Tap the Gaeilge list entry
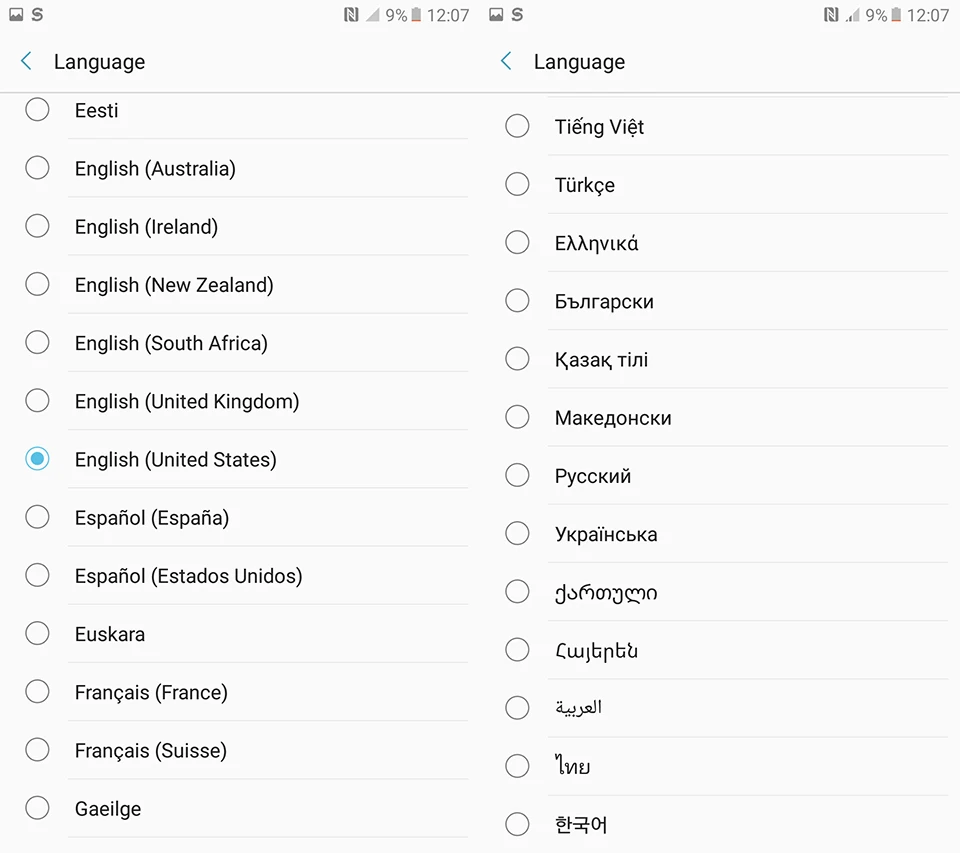Viewport: 960px width, 853px height. pyautogui.click(x=240, y=808)
